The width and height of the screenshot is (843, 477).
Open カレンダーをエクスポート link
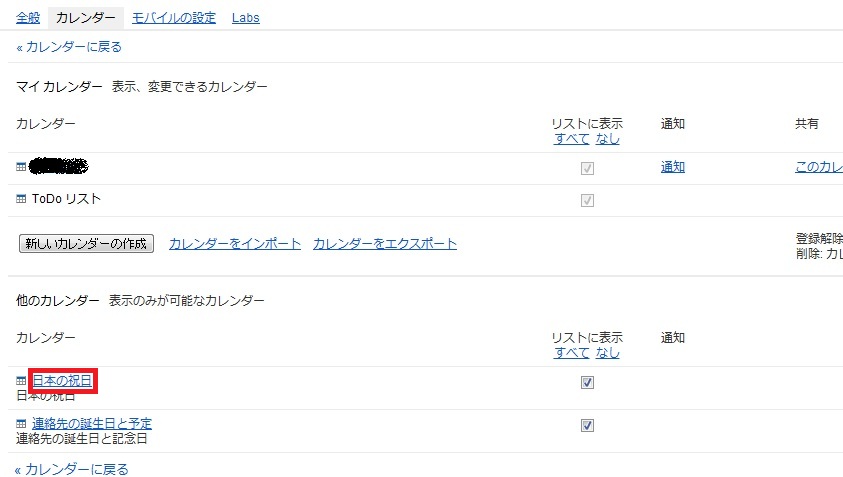pyautogui.click(x=385, y=244)
